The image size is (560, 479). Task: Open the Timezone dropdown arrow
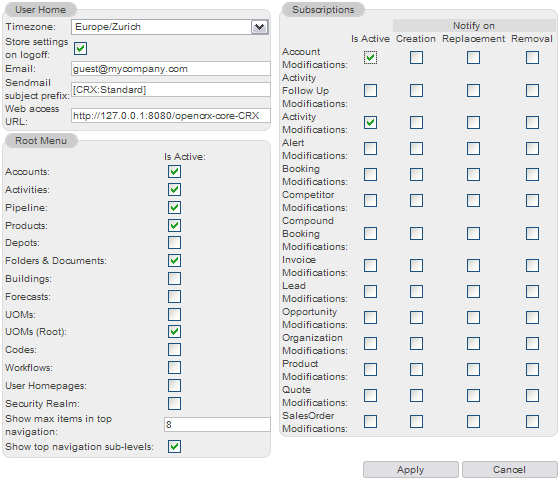click(260, 27)
